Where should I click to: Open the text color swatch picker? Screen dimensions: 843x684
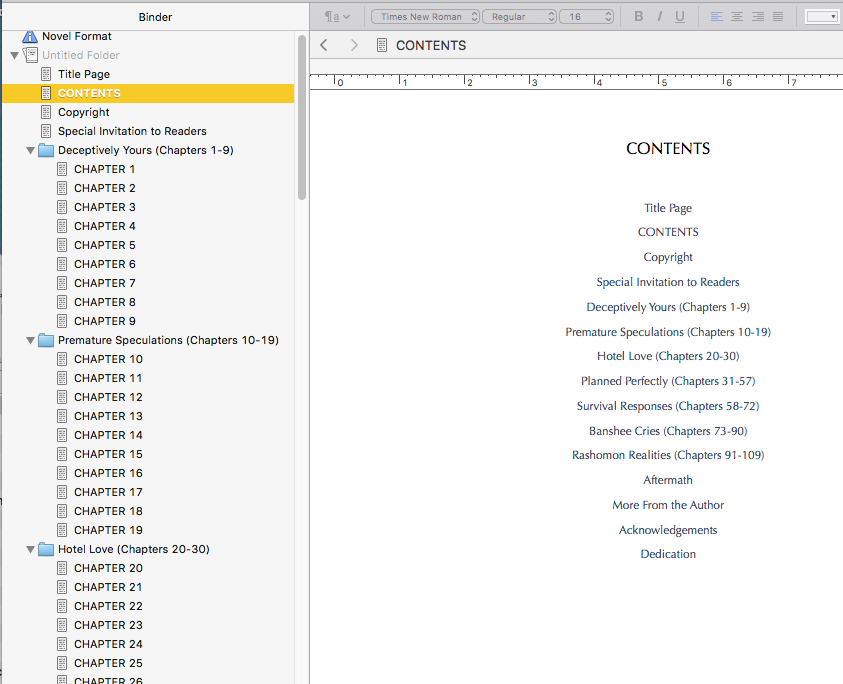tap(822, 16)
